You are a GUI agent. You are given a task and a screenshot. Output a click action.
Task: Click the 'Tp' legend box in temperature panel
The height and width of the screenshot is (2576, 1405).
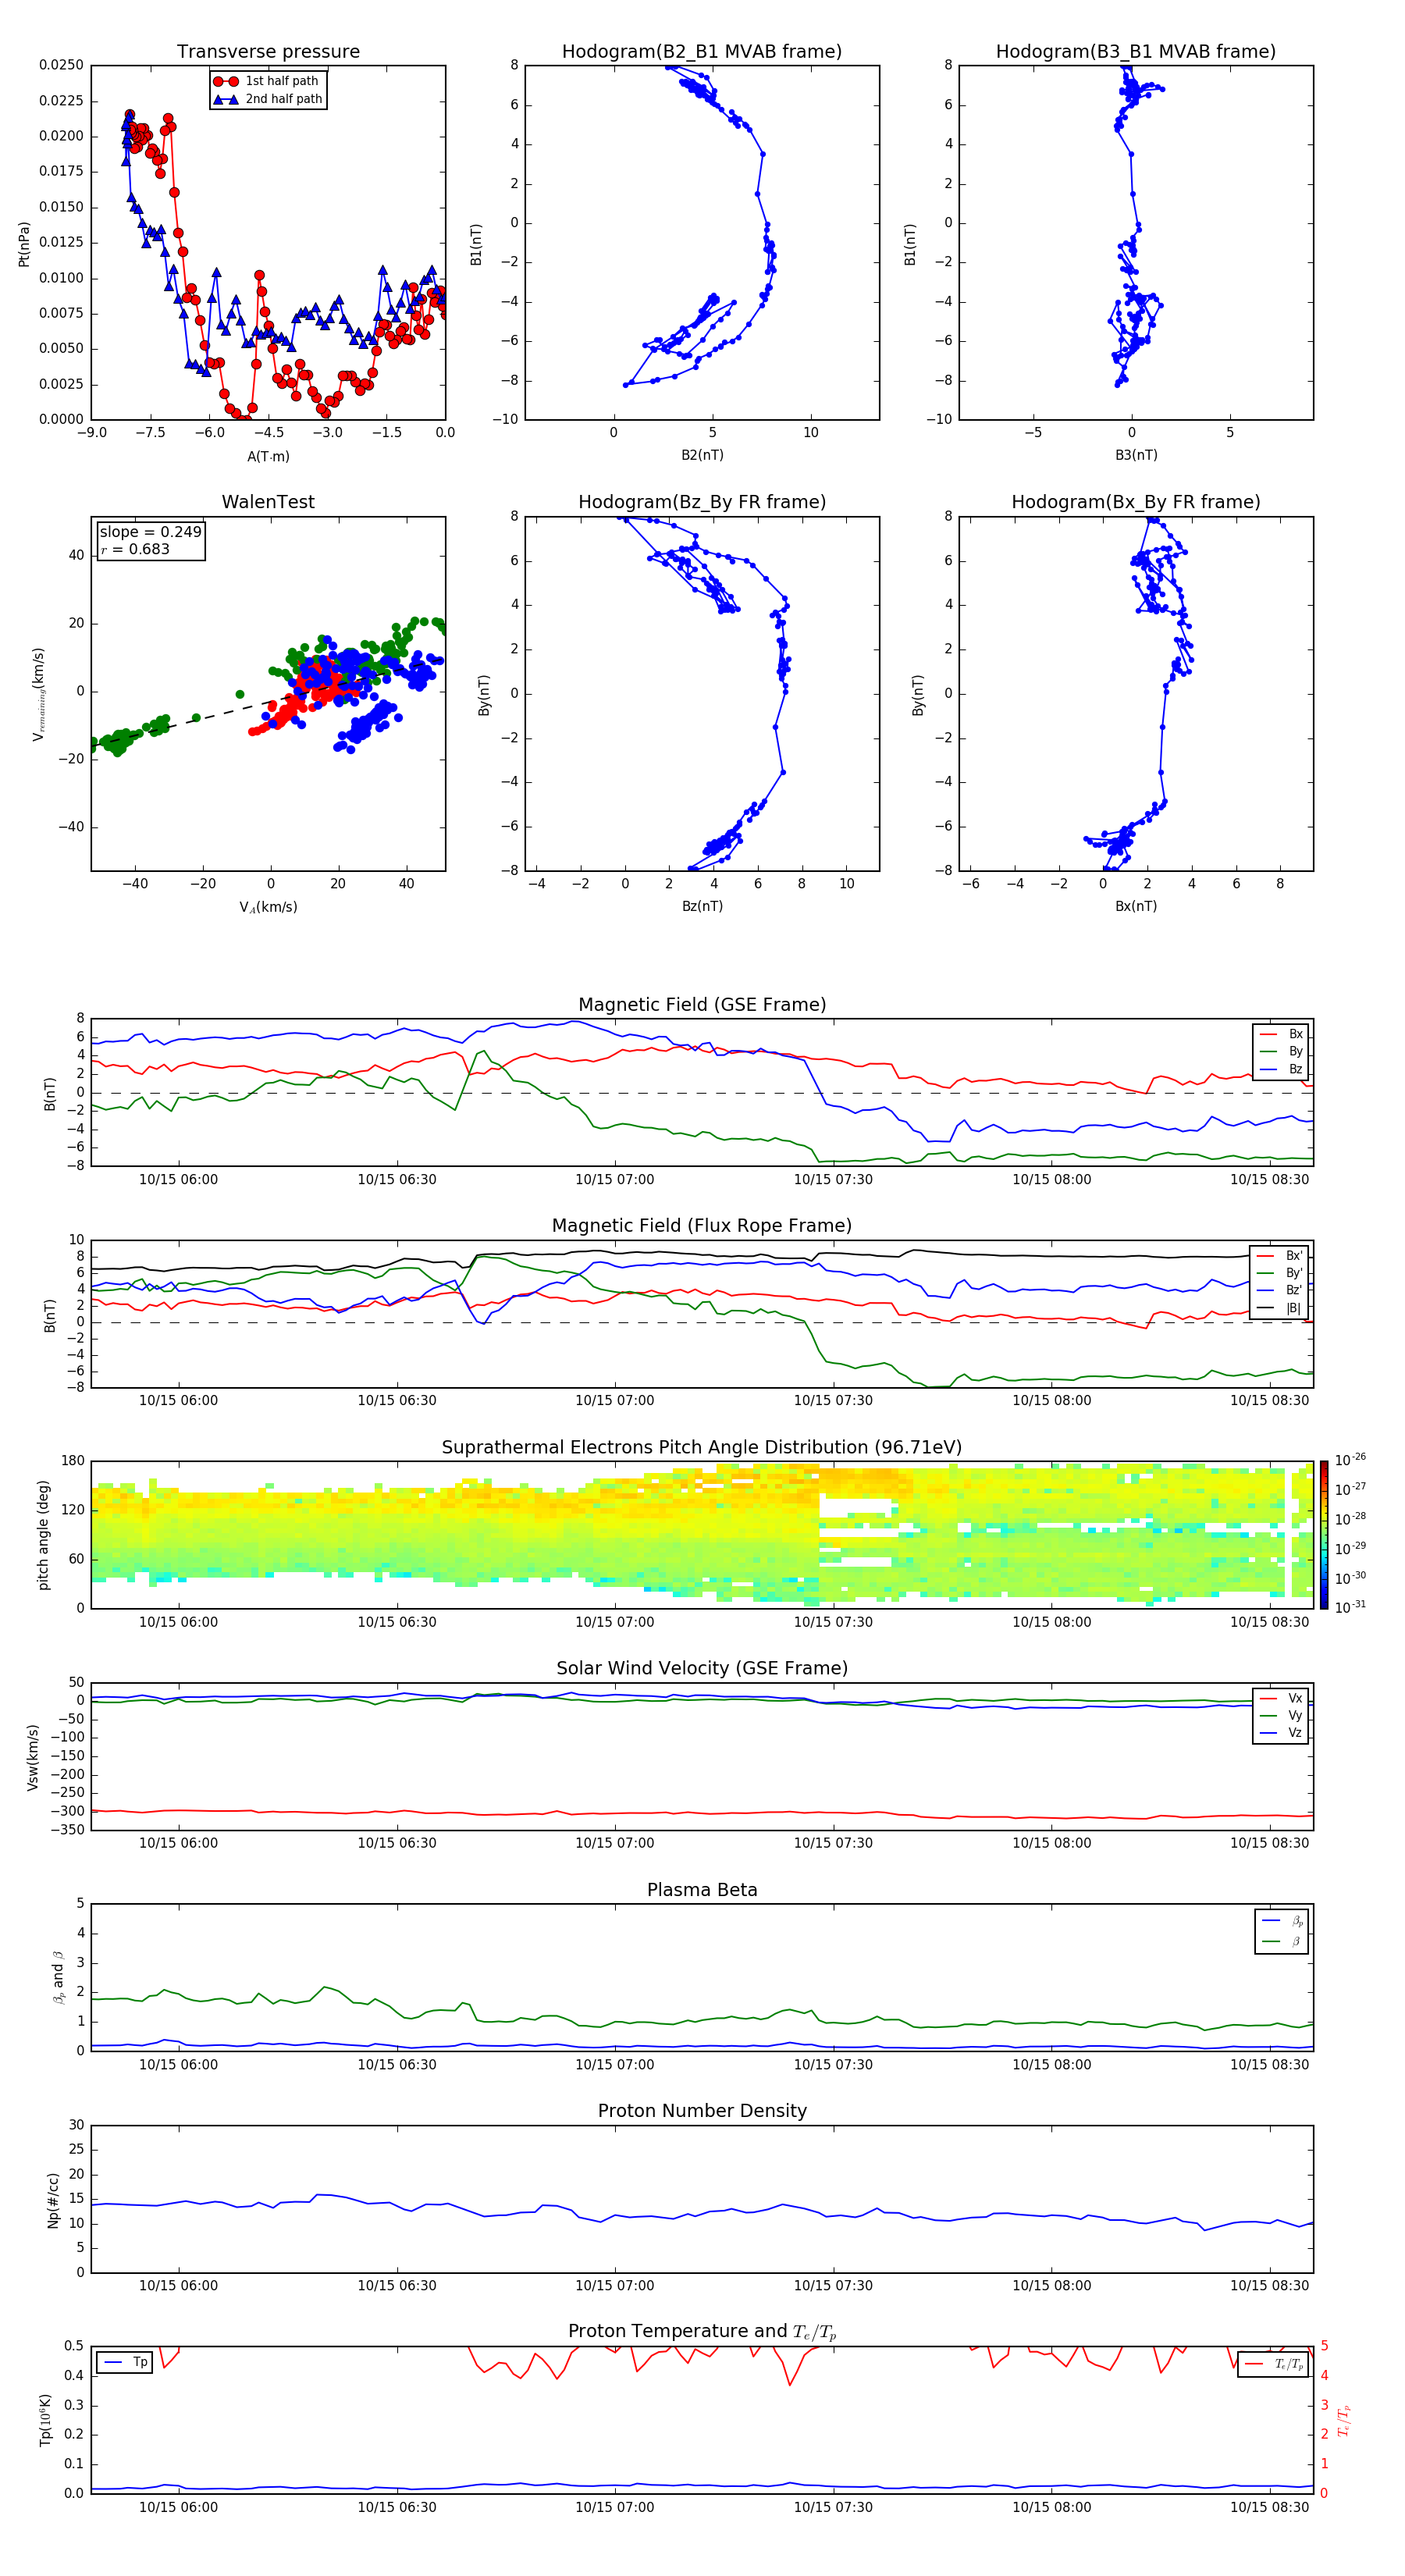pos(124,2362)
